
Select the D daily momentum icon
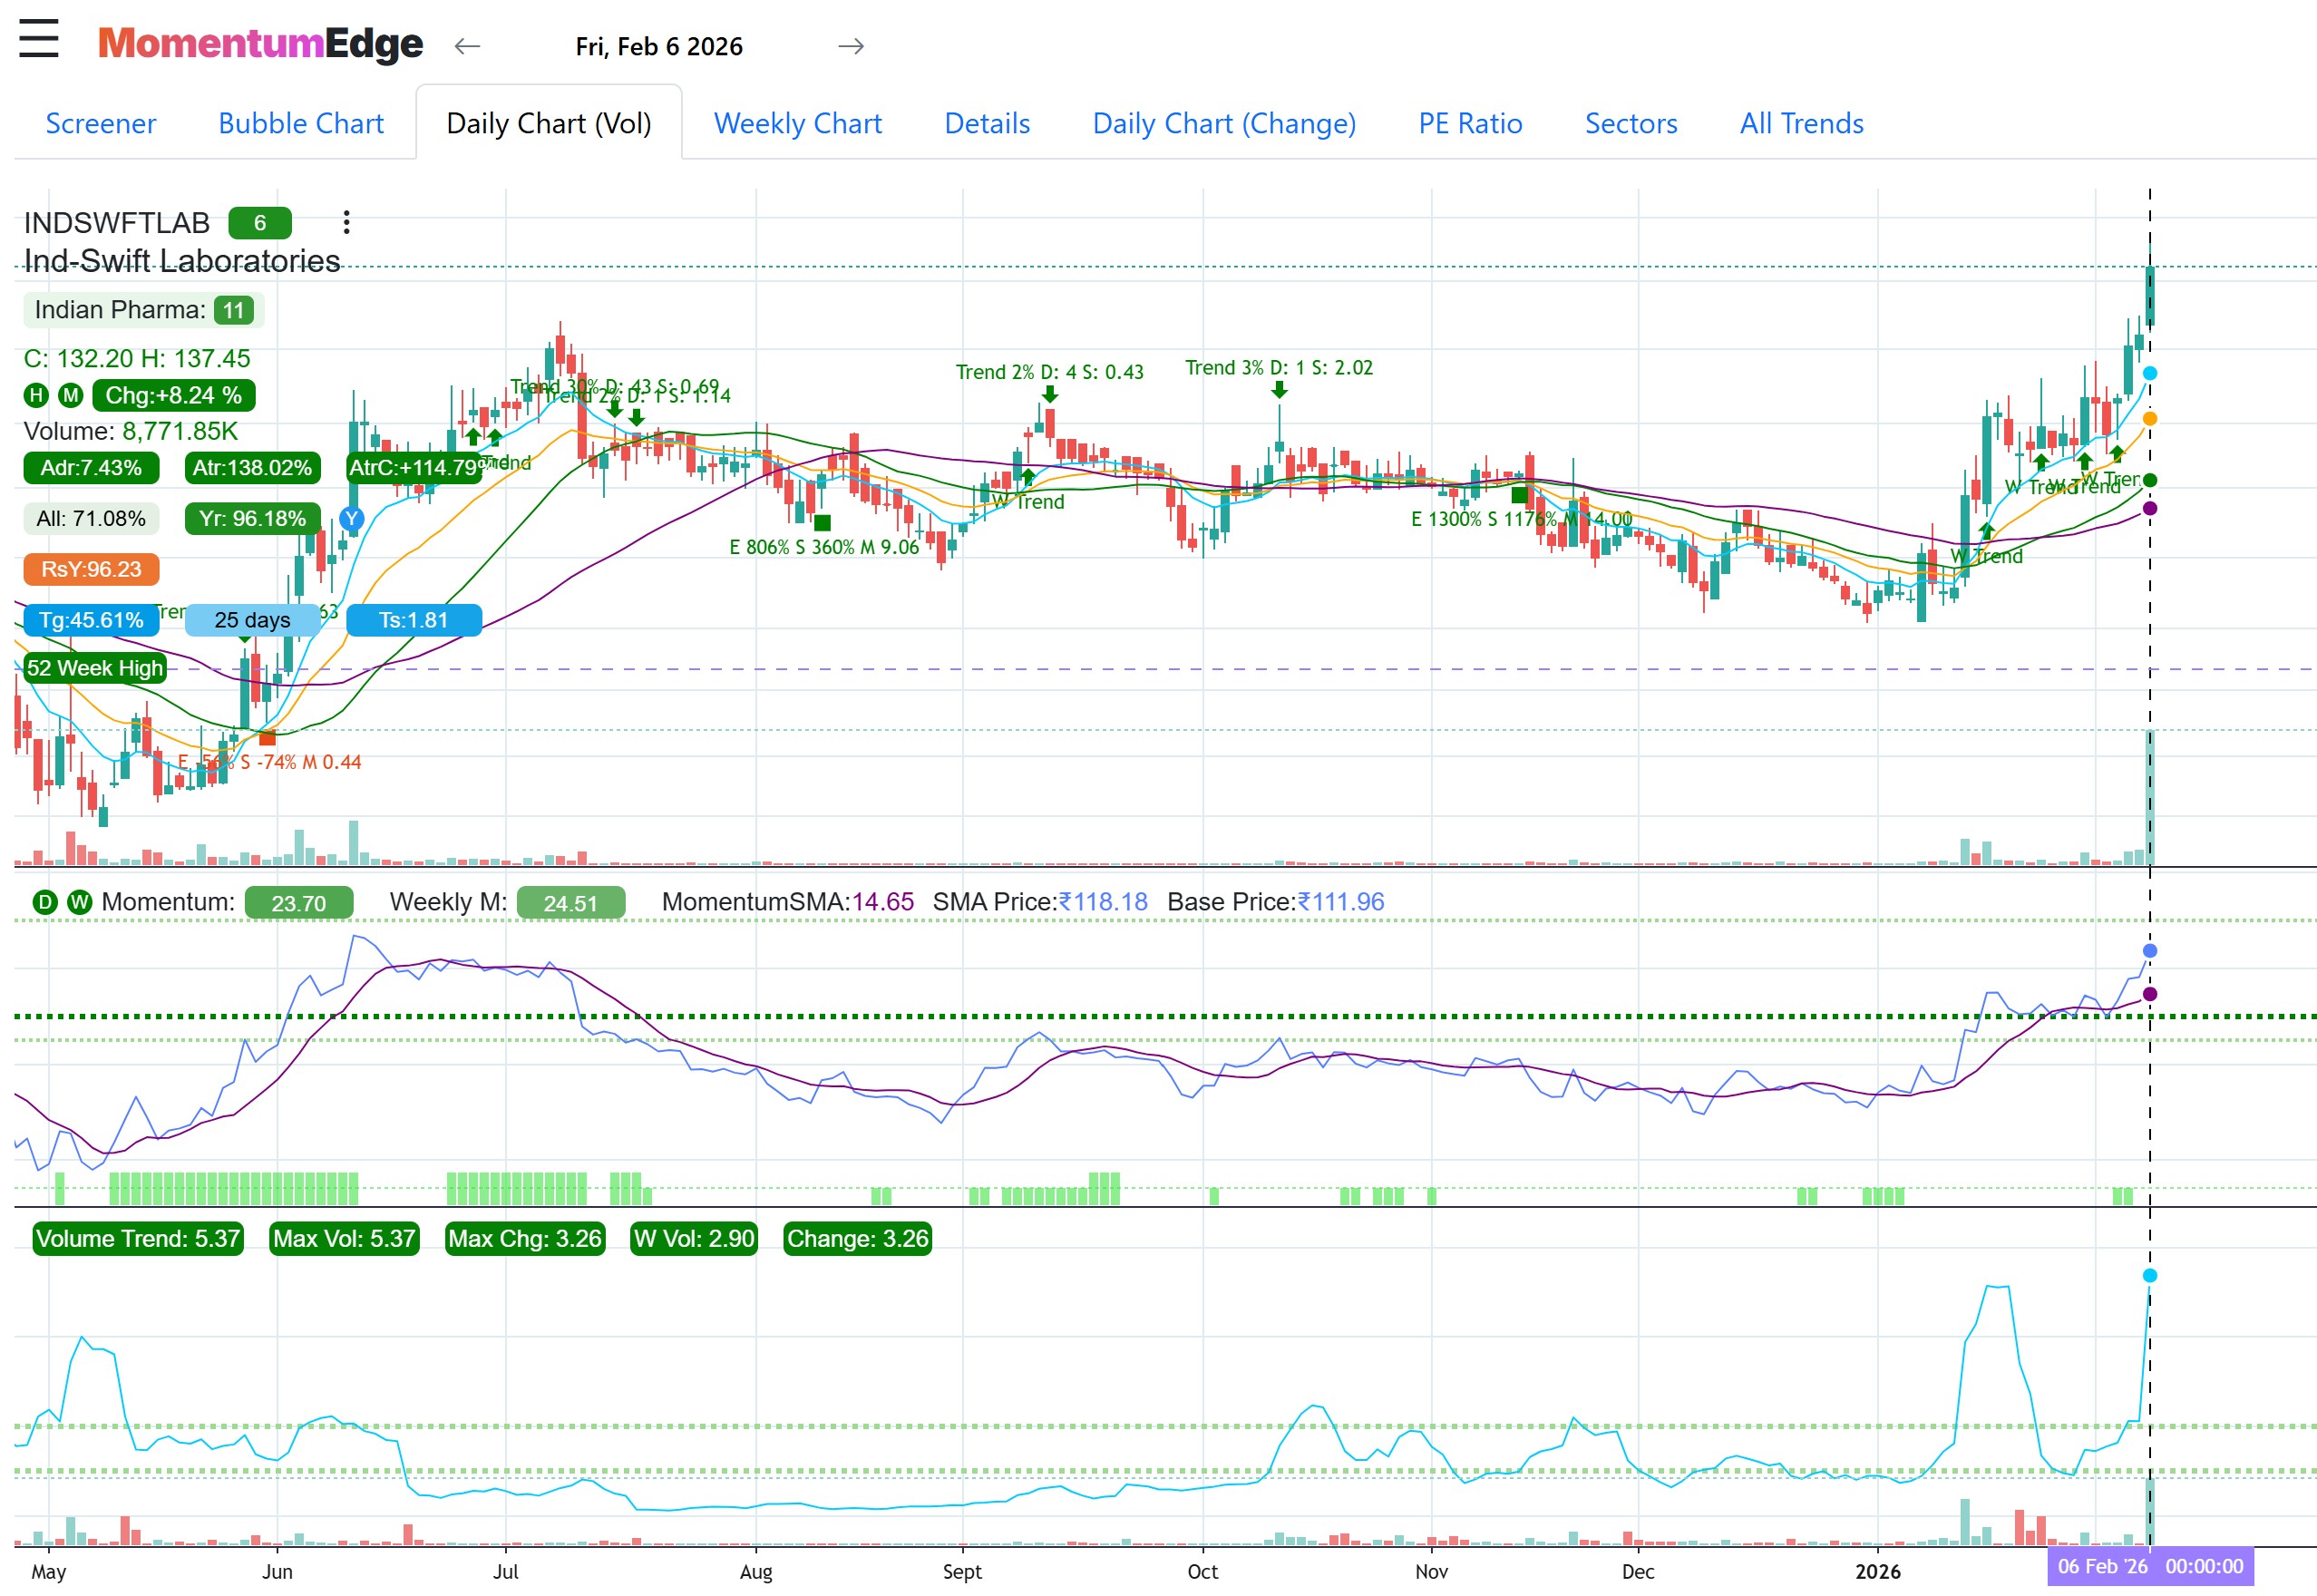pyautogui.click(x=44, y=901)
